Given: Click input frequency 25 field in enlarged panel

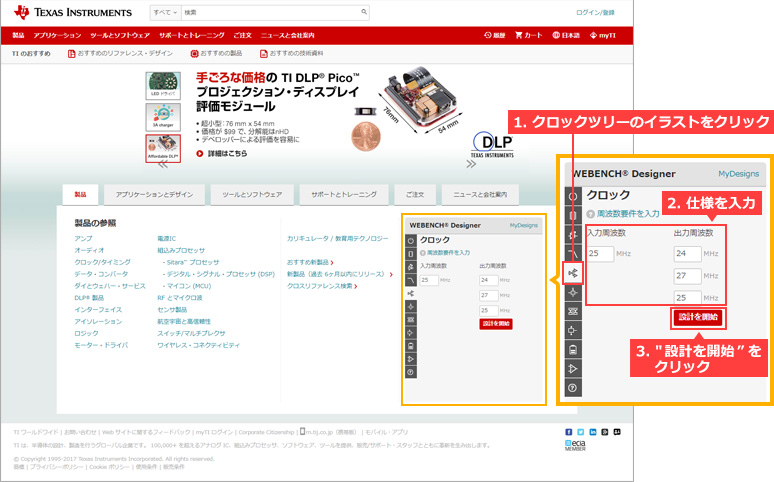Looking at the screenshot, I should click(600, 253).
